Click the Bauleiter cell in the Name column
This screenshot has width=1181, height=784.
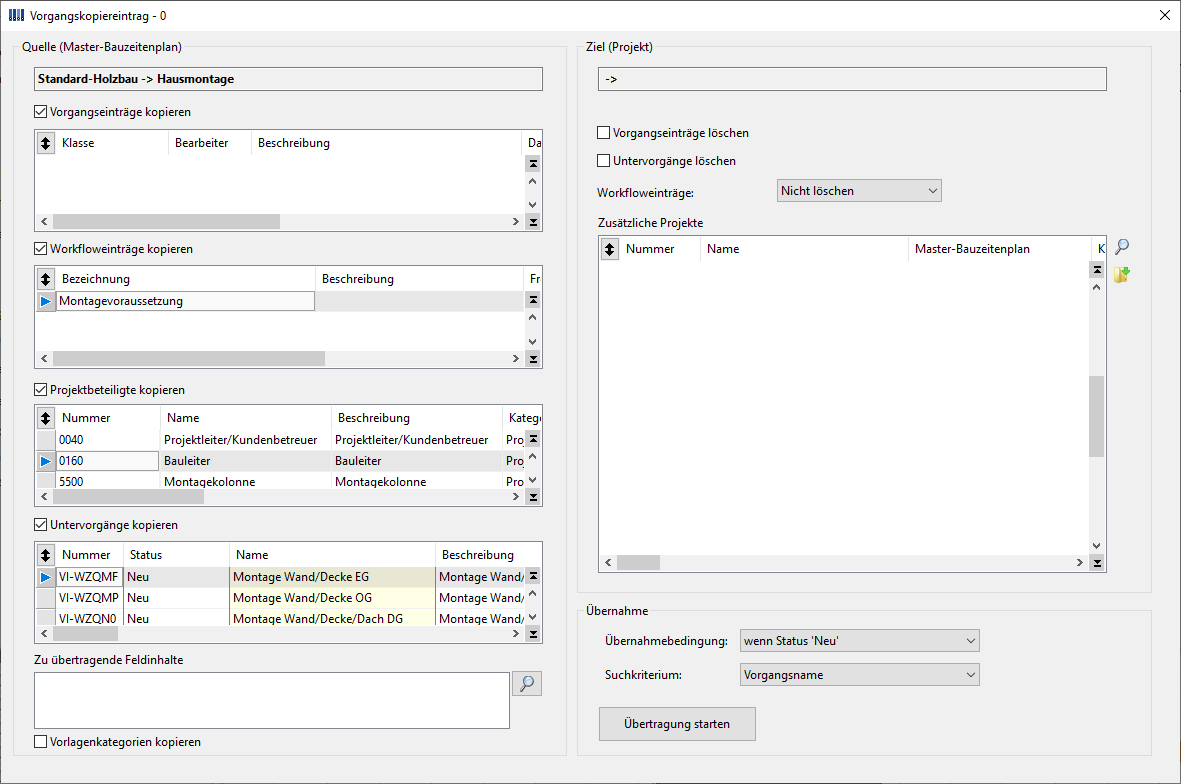[x=246, y=461]
